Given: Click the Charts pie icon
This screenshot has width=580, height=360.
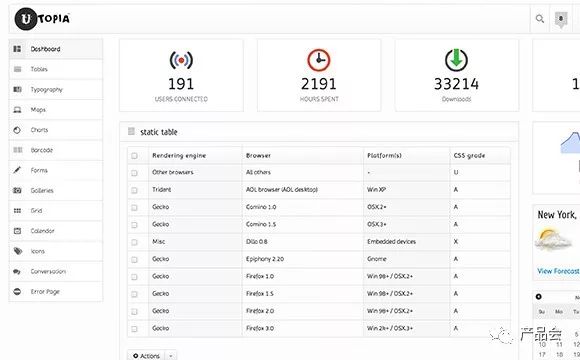Looking at the screenshot, I should pos(17,130).
